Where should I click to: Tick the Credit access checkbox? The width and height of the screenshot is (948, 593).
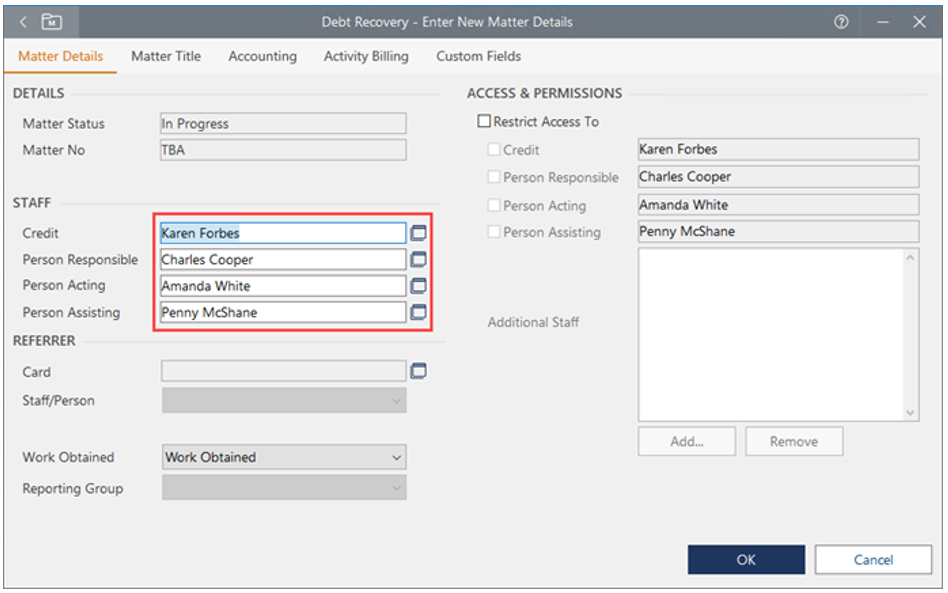(x=494, y=150)
